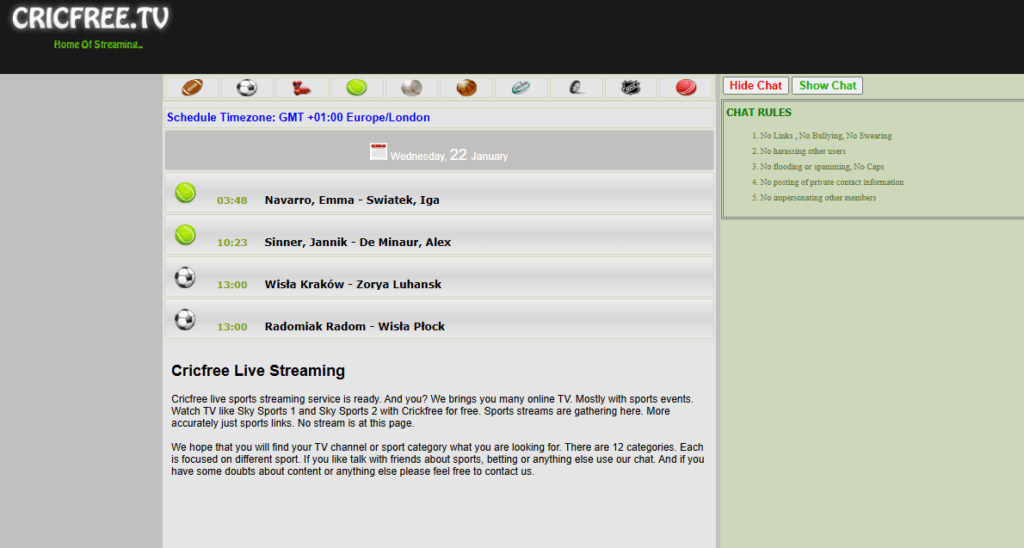The image size is (1024, 548).
Task: Click the tennis ball icon beside the 03:48 match
Action: [x=185, y=192]
